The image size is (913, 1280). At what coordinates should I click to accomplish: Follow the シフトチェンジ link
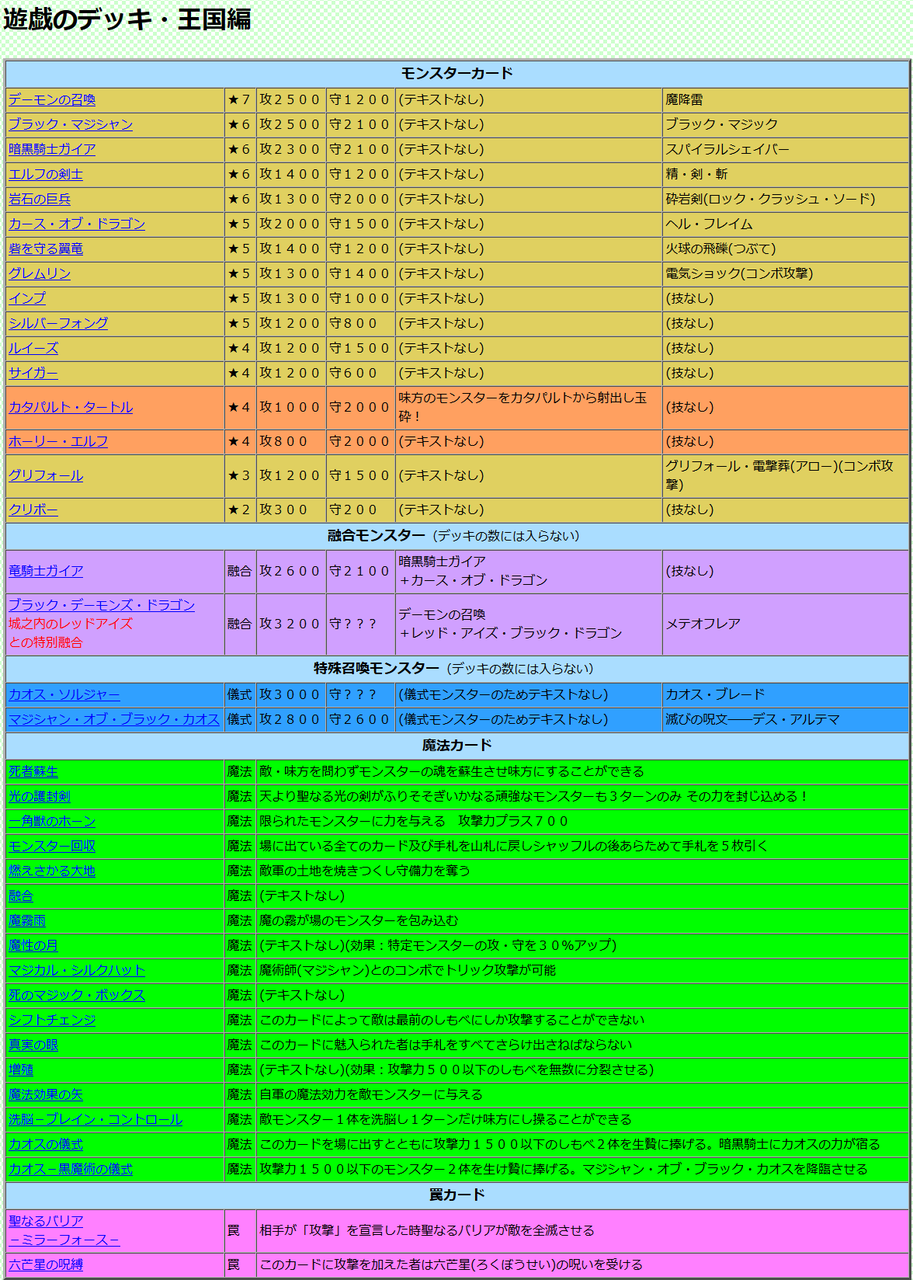tap(52, 1021)
